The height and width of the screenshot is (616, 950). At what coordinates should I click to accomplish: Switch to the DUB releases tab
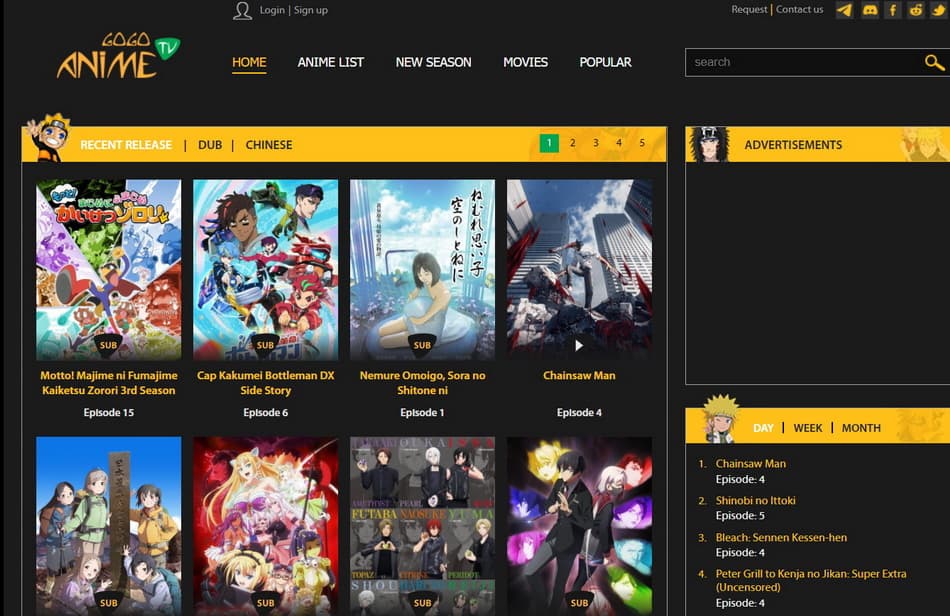coord(210,145)
